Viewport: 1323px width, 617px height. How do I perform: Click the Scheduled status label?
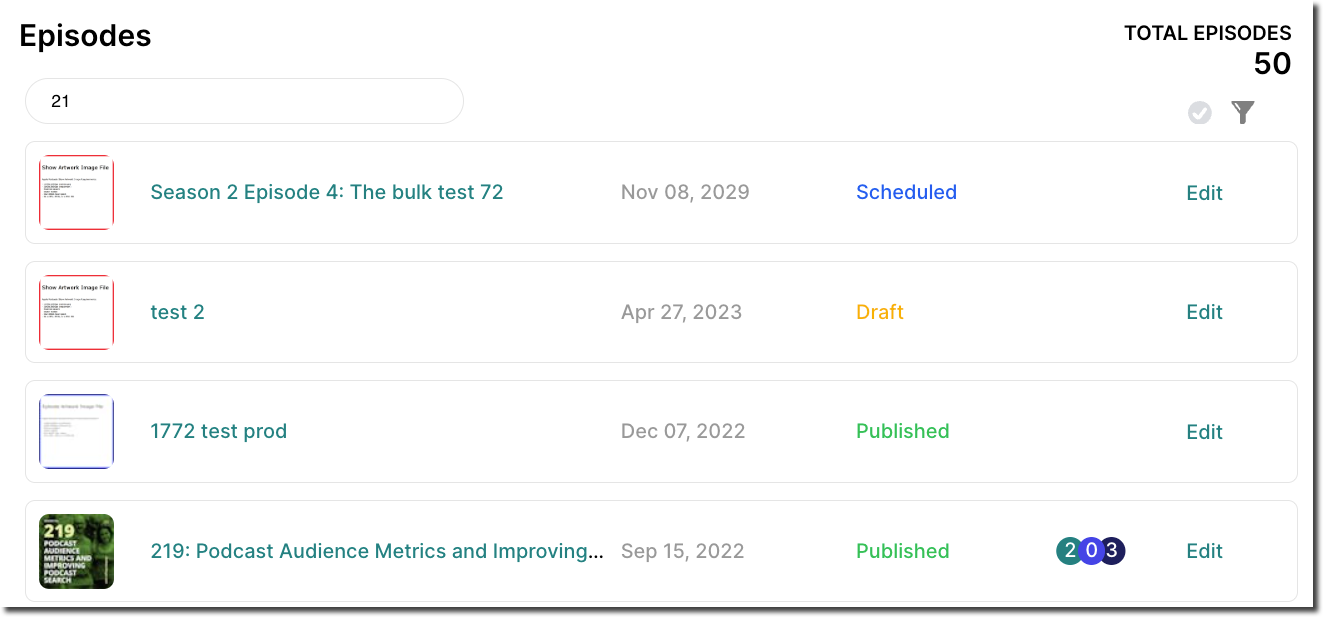[906, 192]
